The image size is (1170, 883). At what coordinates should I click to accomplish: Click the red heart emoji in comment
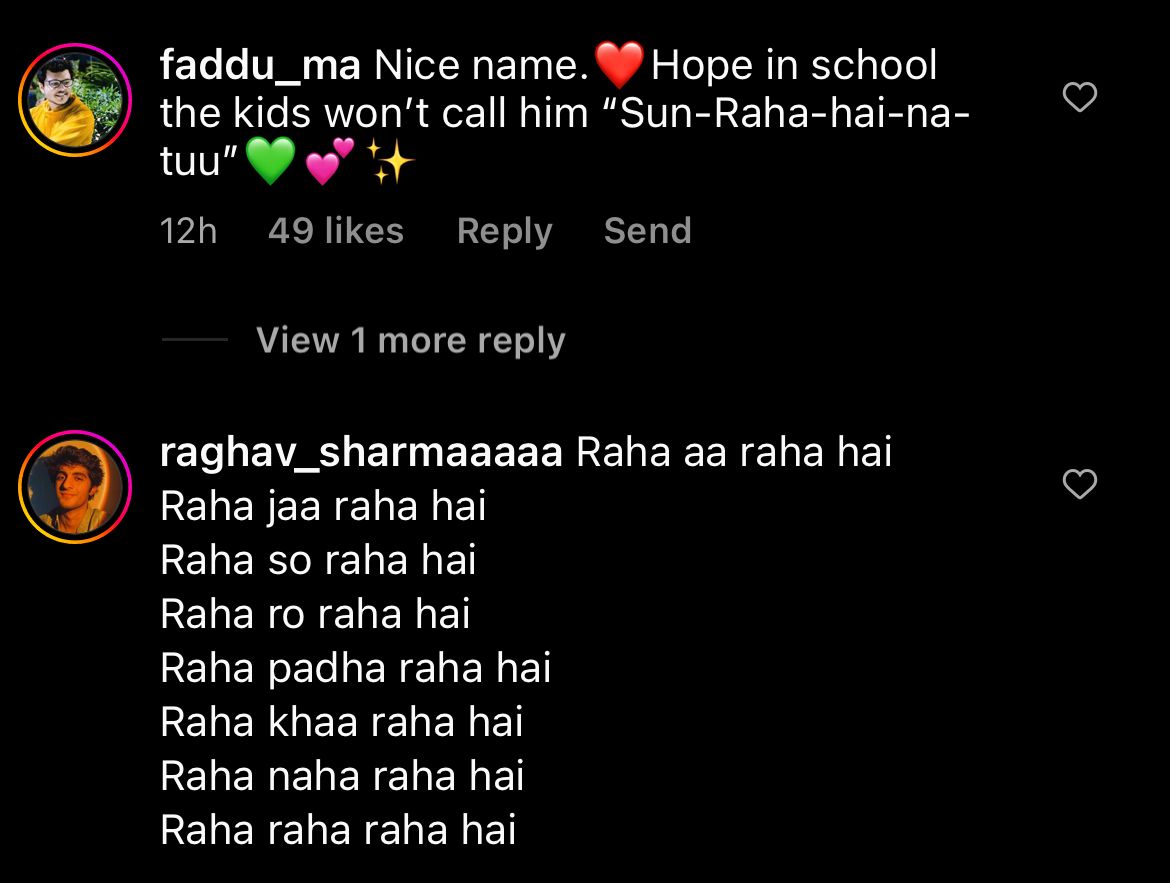[x=619, y=65]
